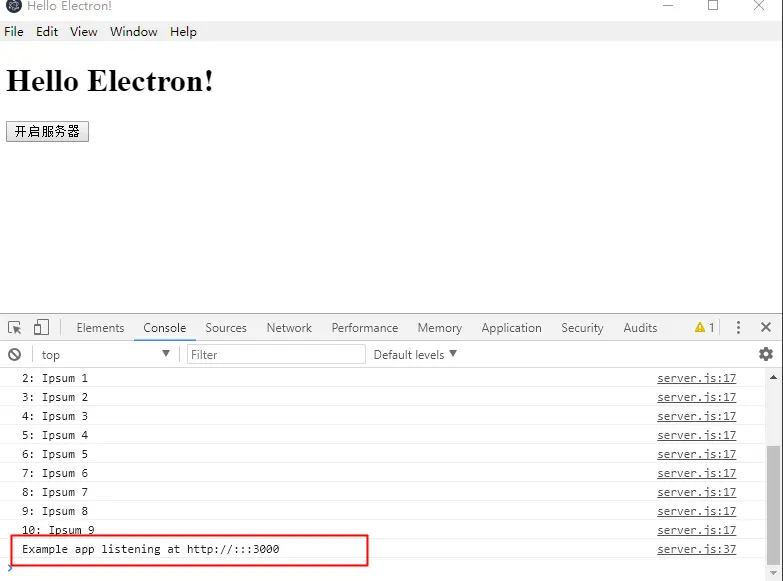
Task: Open the Edit menu
Action: [47, 32]
